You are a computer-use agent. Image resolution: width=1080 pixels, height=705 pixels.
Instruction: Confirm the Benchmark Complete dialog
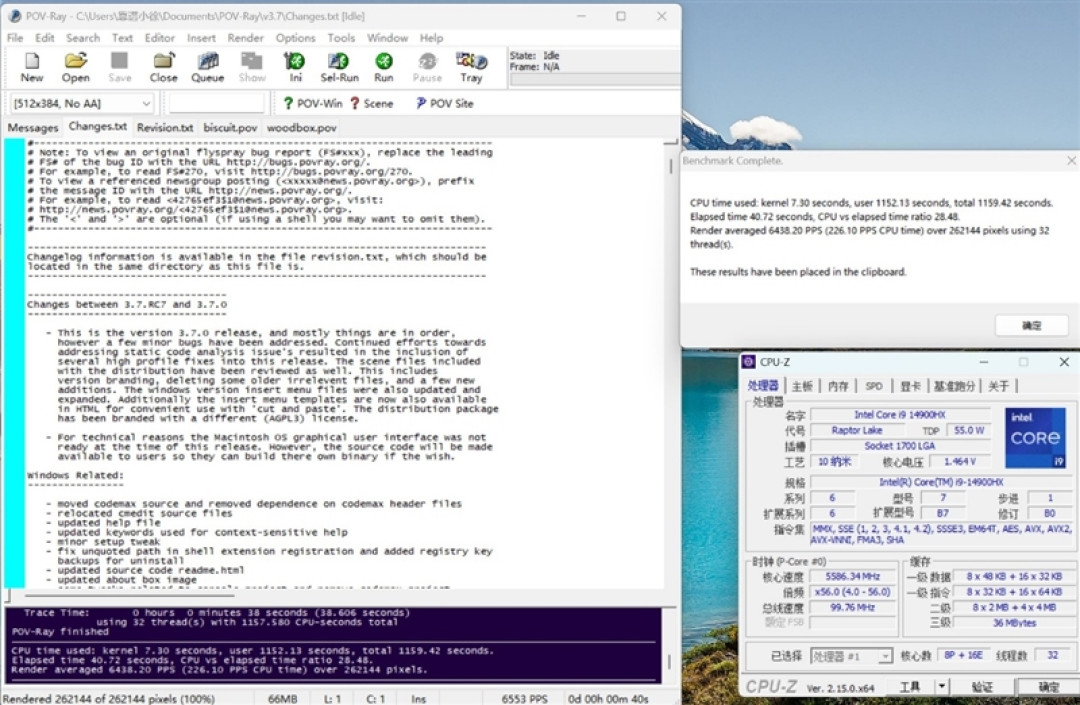pos(1031,325)
